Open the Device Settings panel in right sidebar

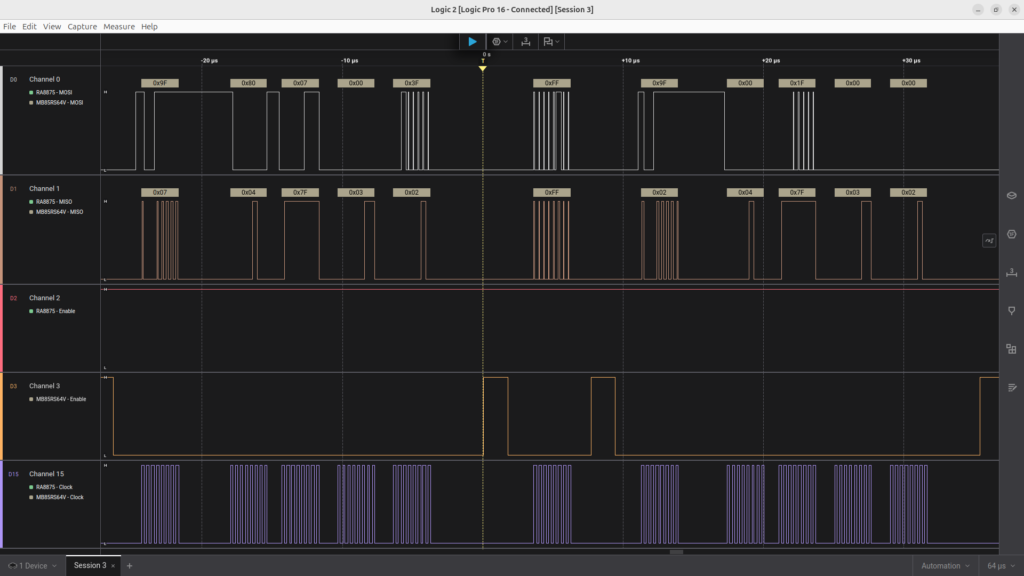click(x=1012, y=195)
